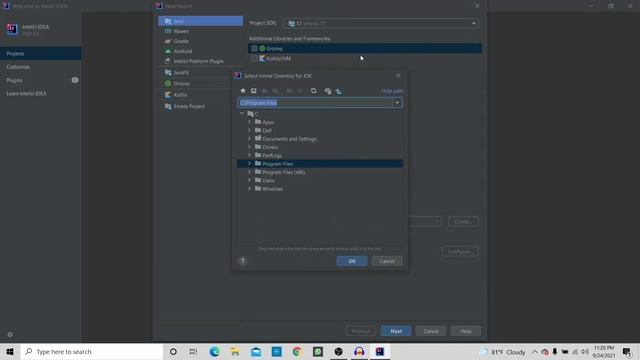Click the Hide path link
Image resolution: width=640 pixels, height=360 pixels.
coord(392,91)
